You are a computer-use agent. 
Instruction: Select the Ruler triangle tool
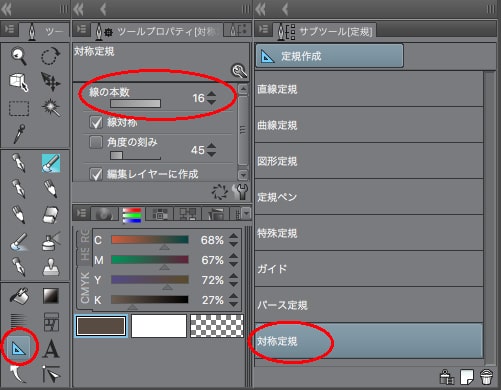point(19,348)
